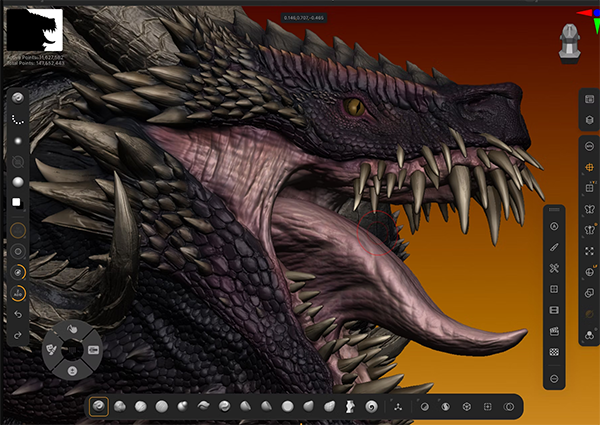
Task: Click the white and black color swatch
Action: click(x=18, y=203)
